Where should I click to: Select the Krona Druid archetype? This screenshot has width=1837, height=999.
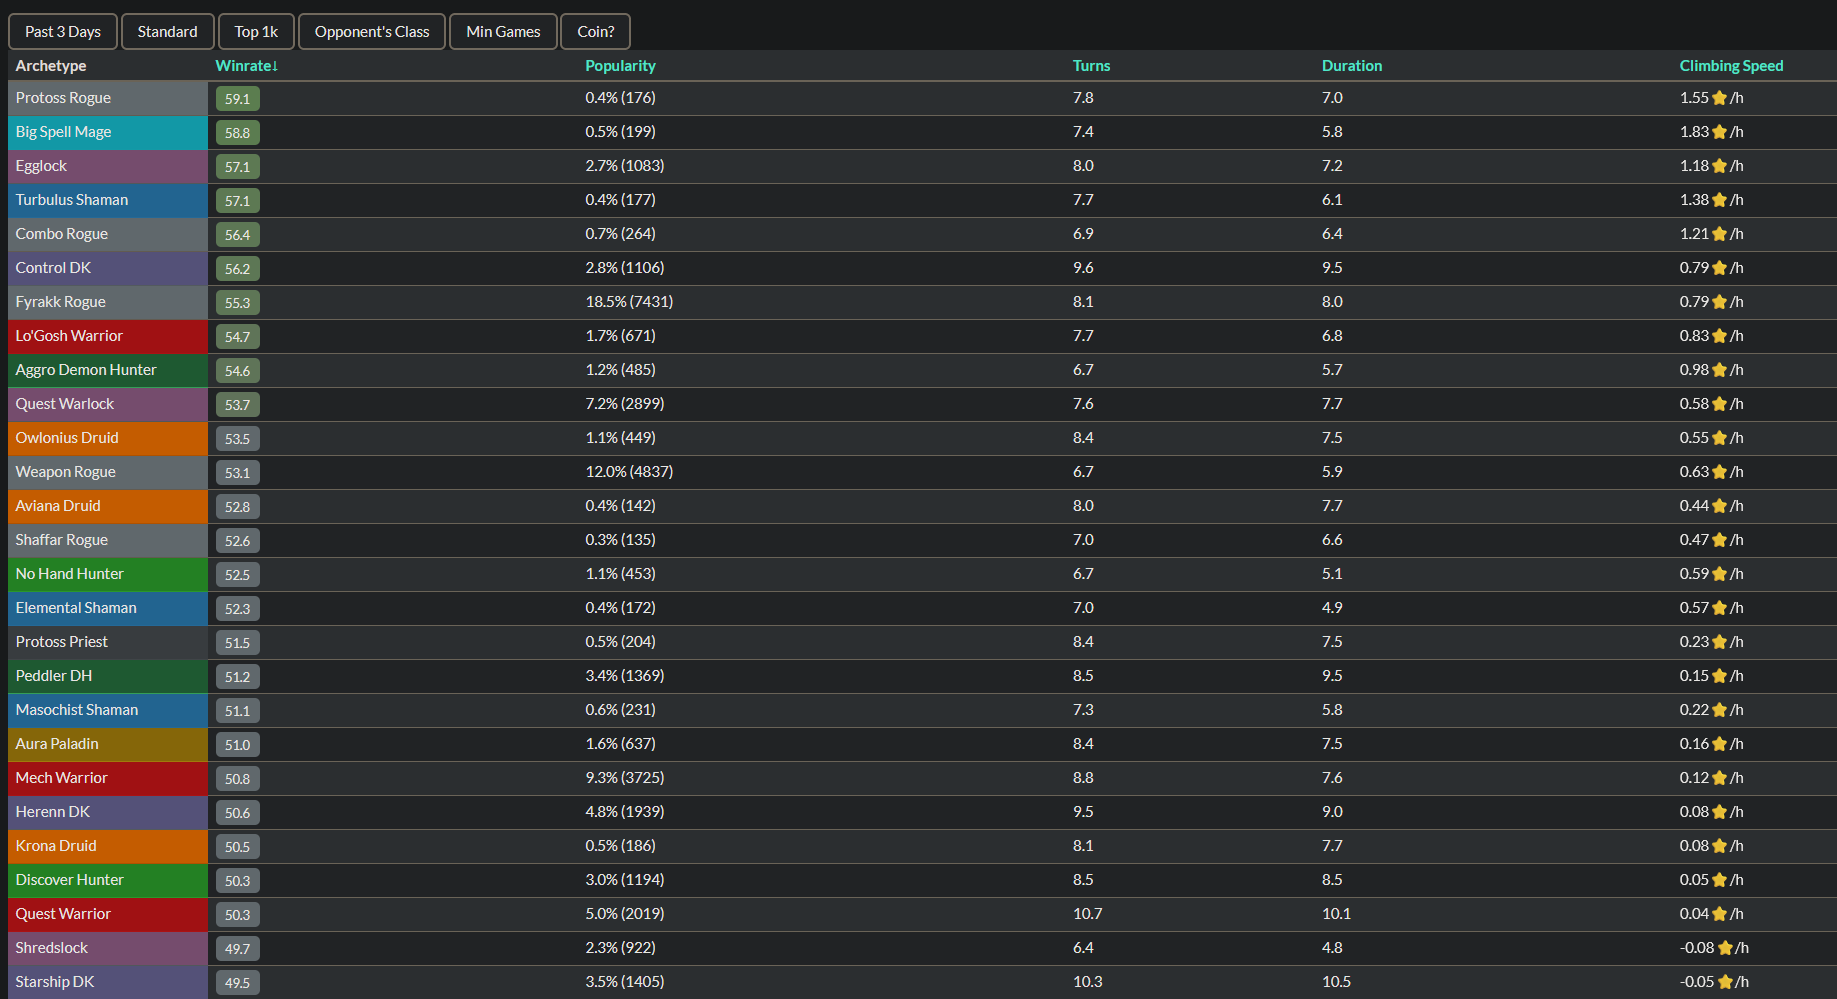click(x=108, y=846)
